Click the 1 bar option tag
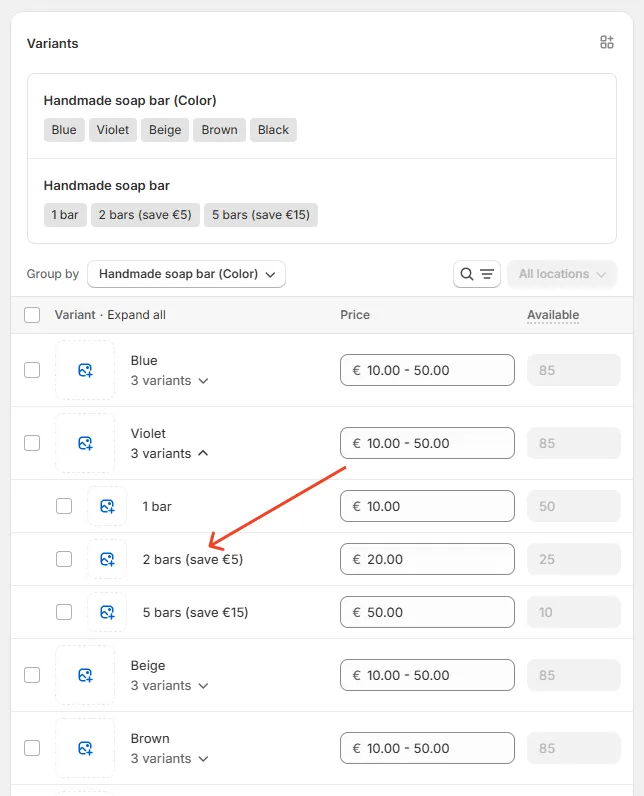 tap(65, 215)
